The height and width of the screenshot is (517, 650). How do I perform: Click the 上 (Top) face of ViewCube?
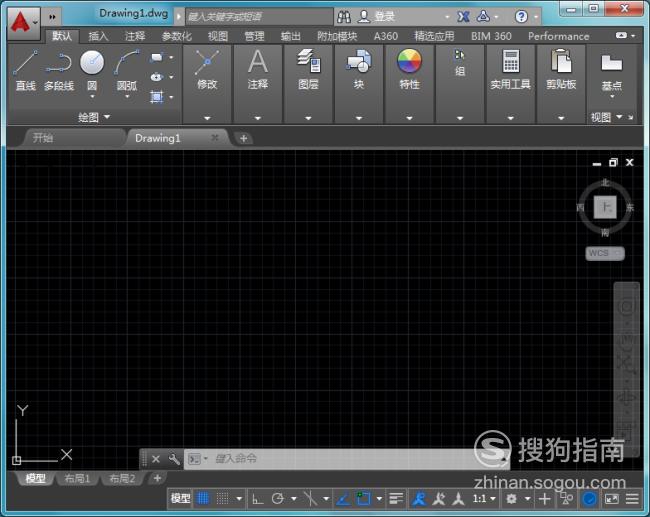tap(605, 207)
